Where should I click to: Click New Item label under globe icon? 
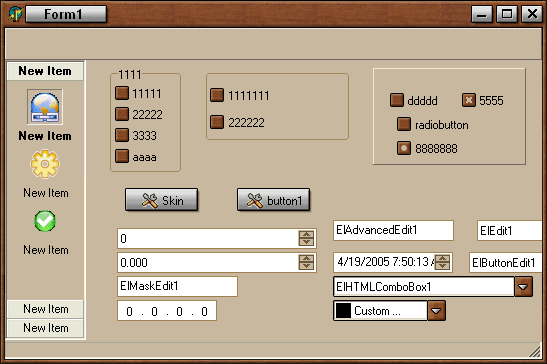pos(45,136)
